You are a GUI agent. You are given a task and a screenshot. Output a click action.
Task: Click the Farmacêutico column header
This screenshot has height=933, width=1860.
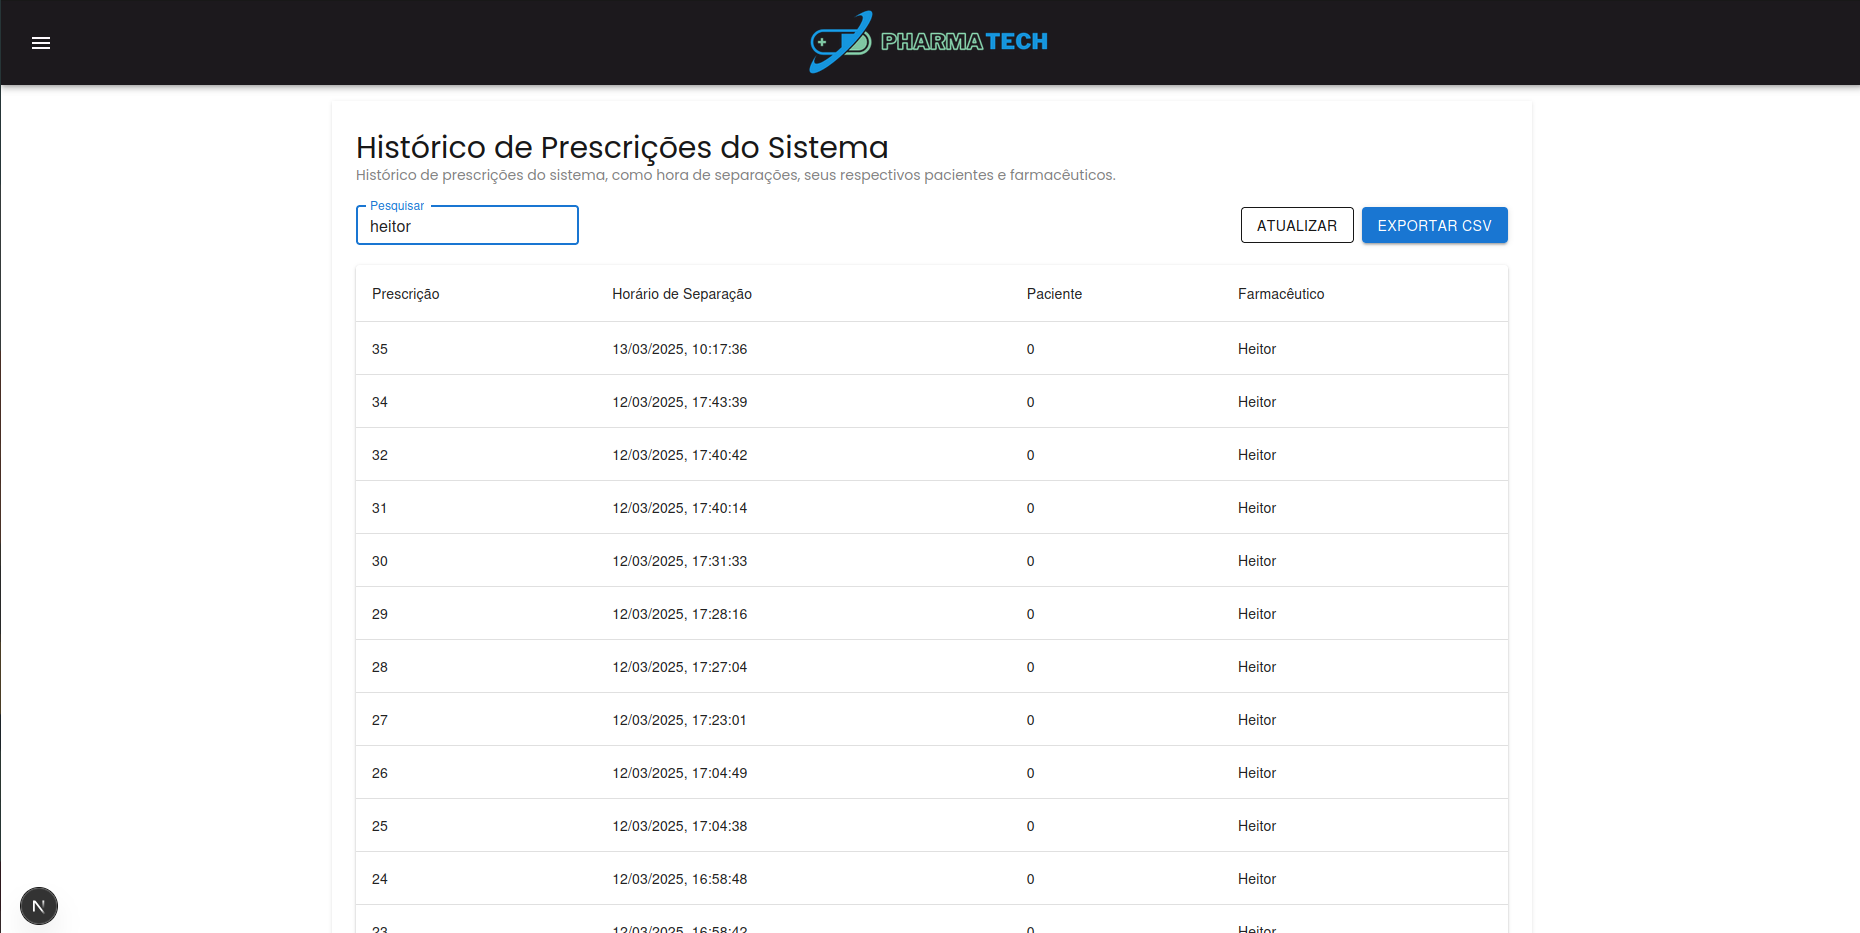tap(1281, 294)
